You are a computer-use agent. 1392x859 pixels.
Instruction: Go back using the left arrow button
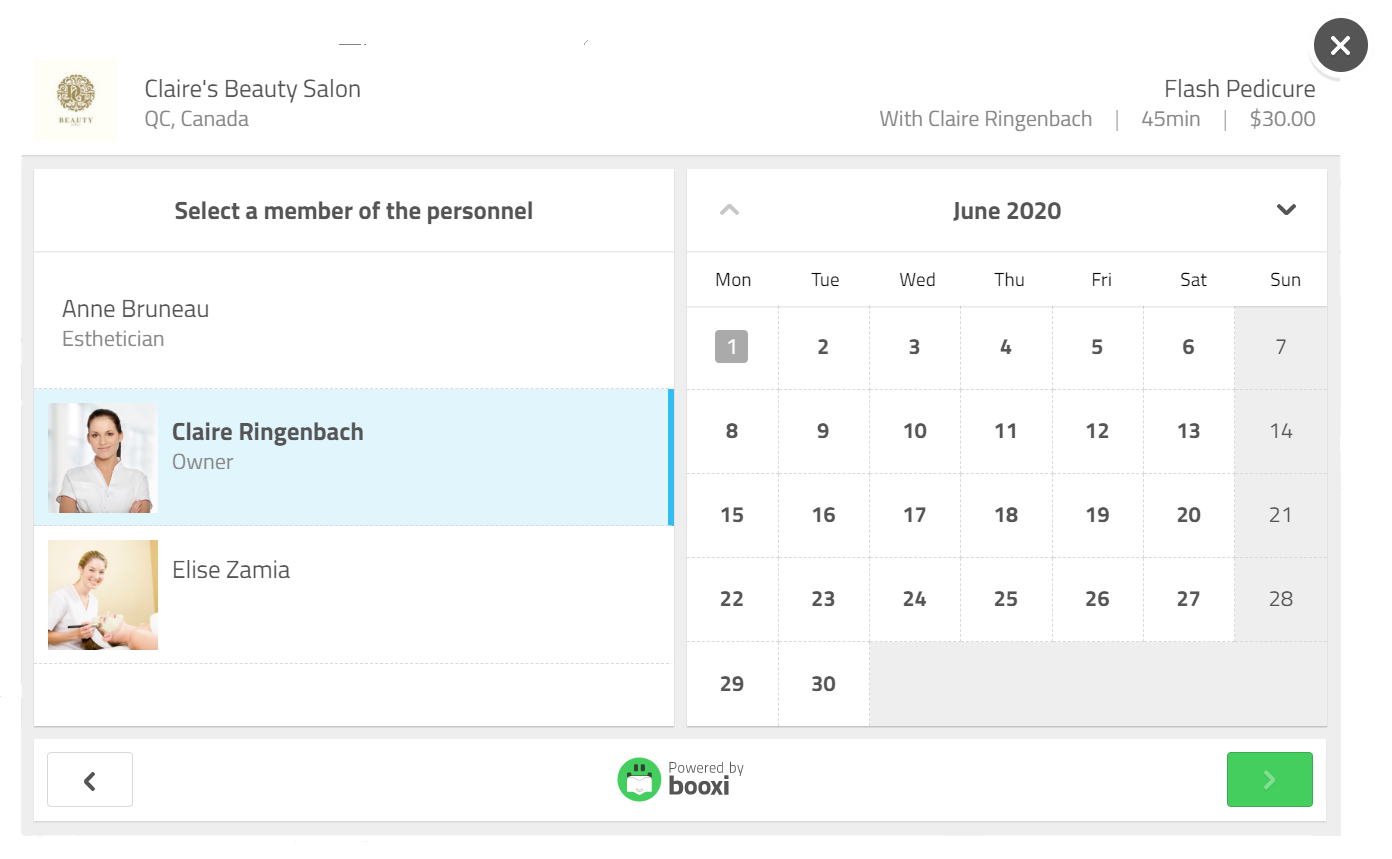[x=90, y=779]
